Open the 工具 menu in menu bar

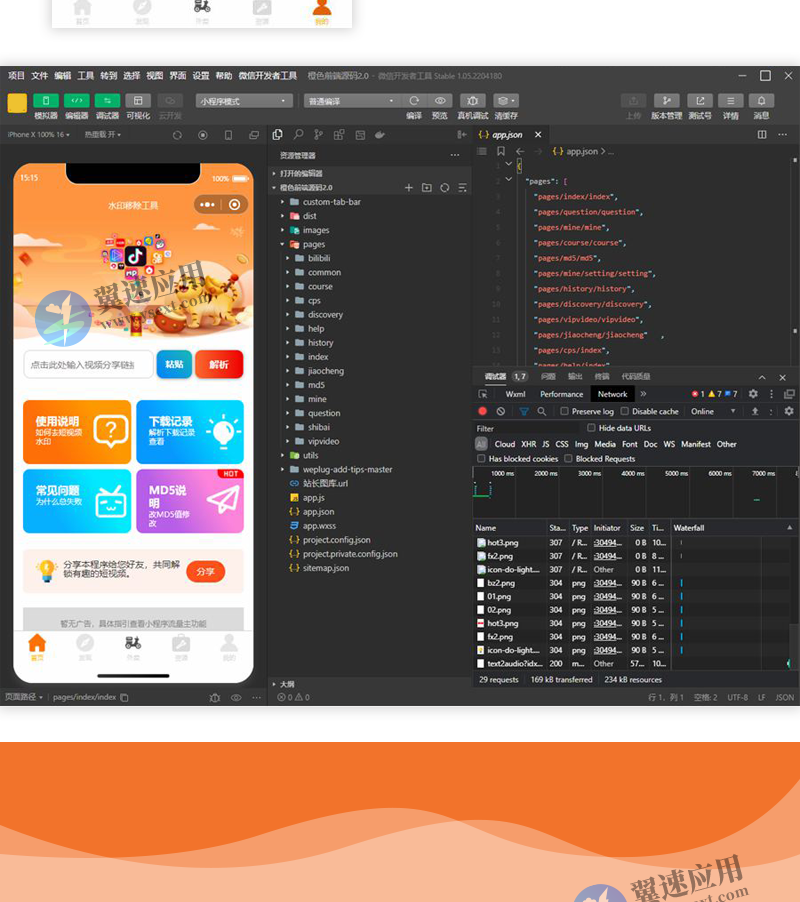(x=86, y=76)
